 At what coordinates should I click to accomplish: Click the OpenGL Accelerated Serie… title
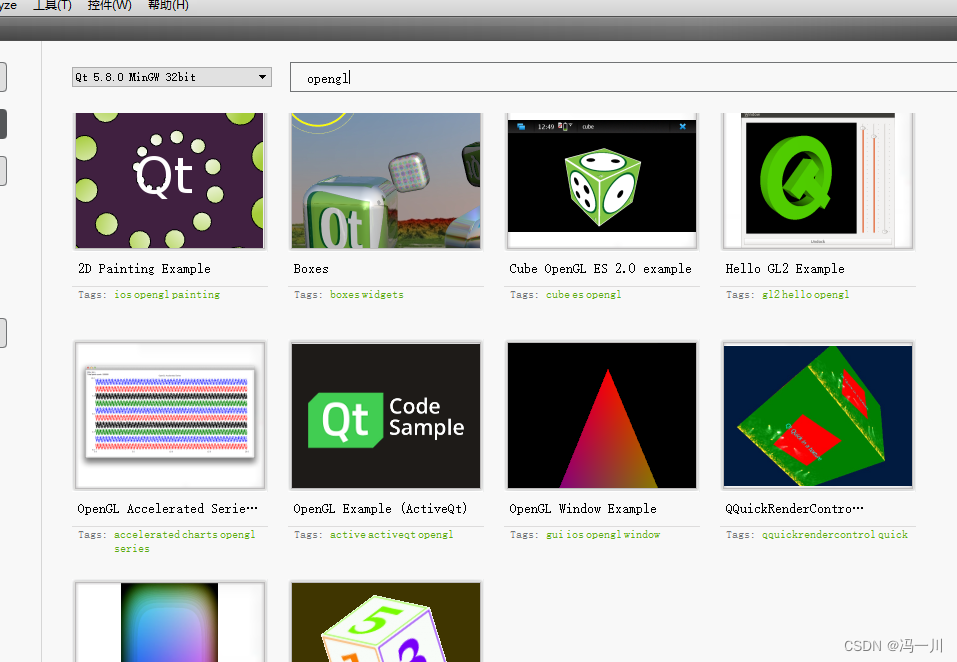tap(167, 509)
